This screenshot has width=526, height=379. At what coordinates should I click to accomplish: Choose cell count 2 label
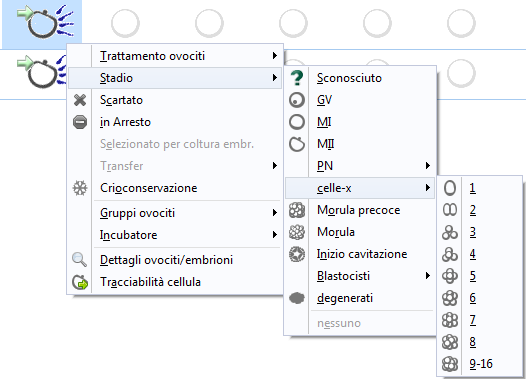click(x=473, y=210)
